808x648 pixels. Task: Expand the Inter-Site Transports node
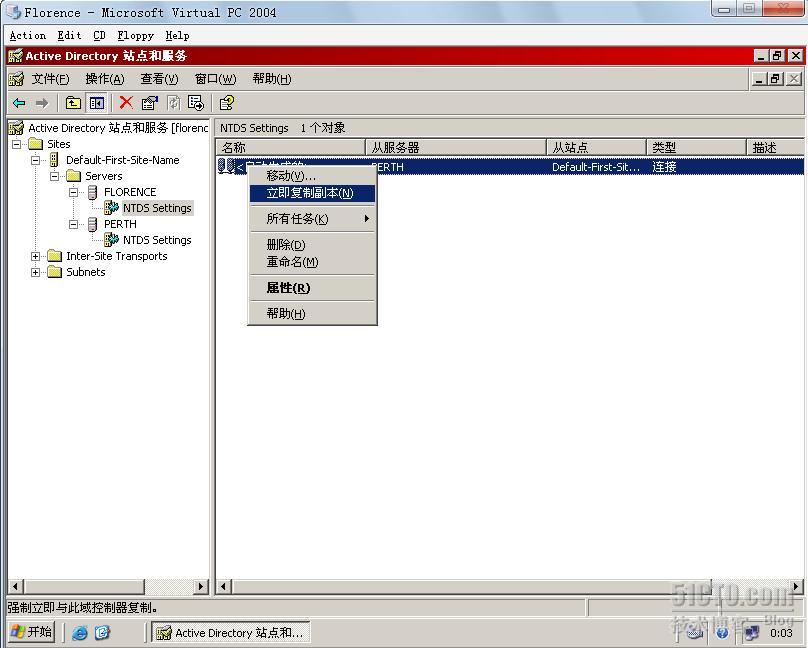coord(36,256)
